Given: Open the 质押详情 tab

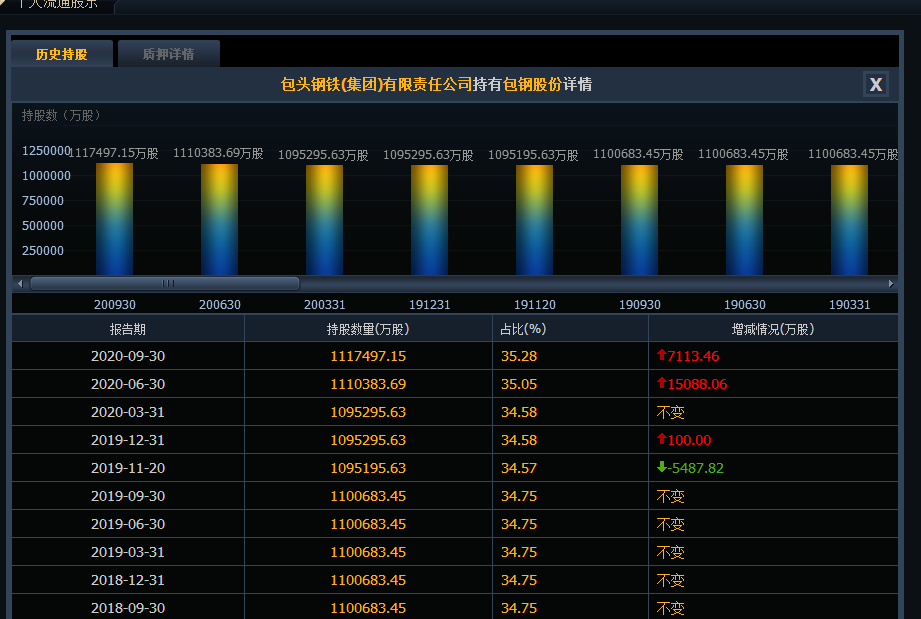Looking at the screenshot, I should point(169,54).
